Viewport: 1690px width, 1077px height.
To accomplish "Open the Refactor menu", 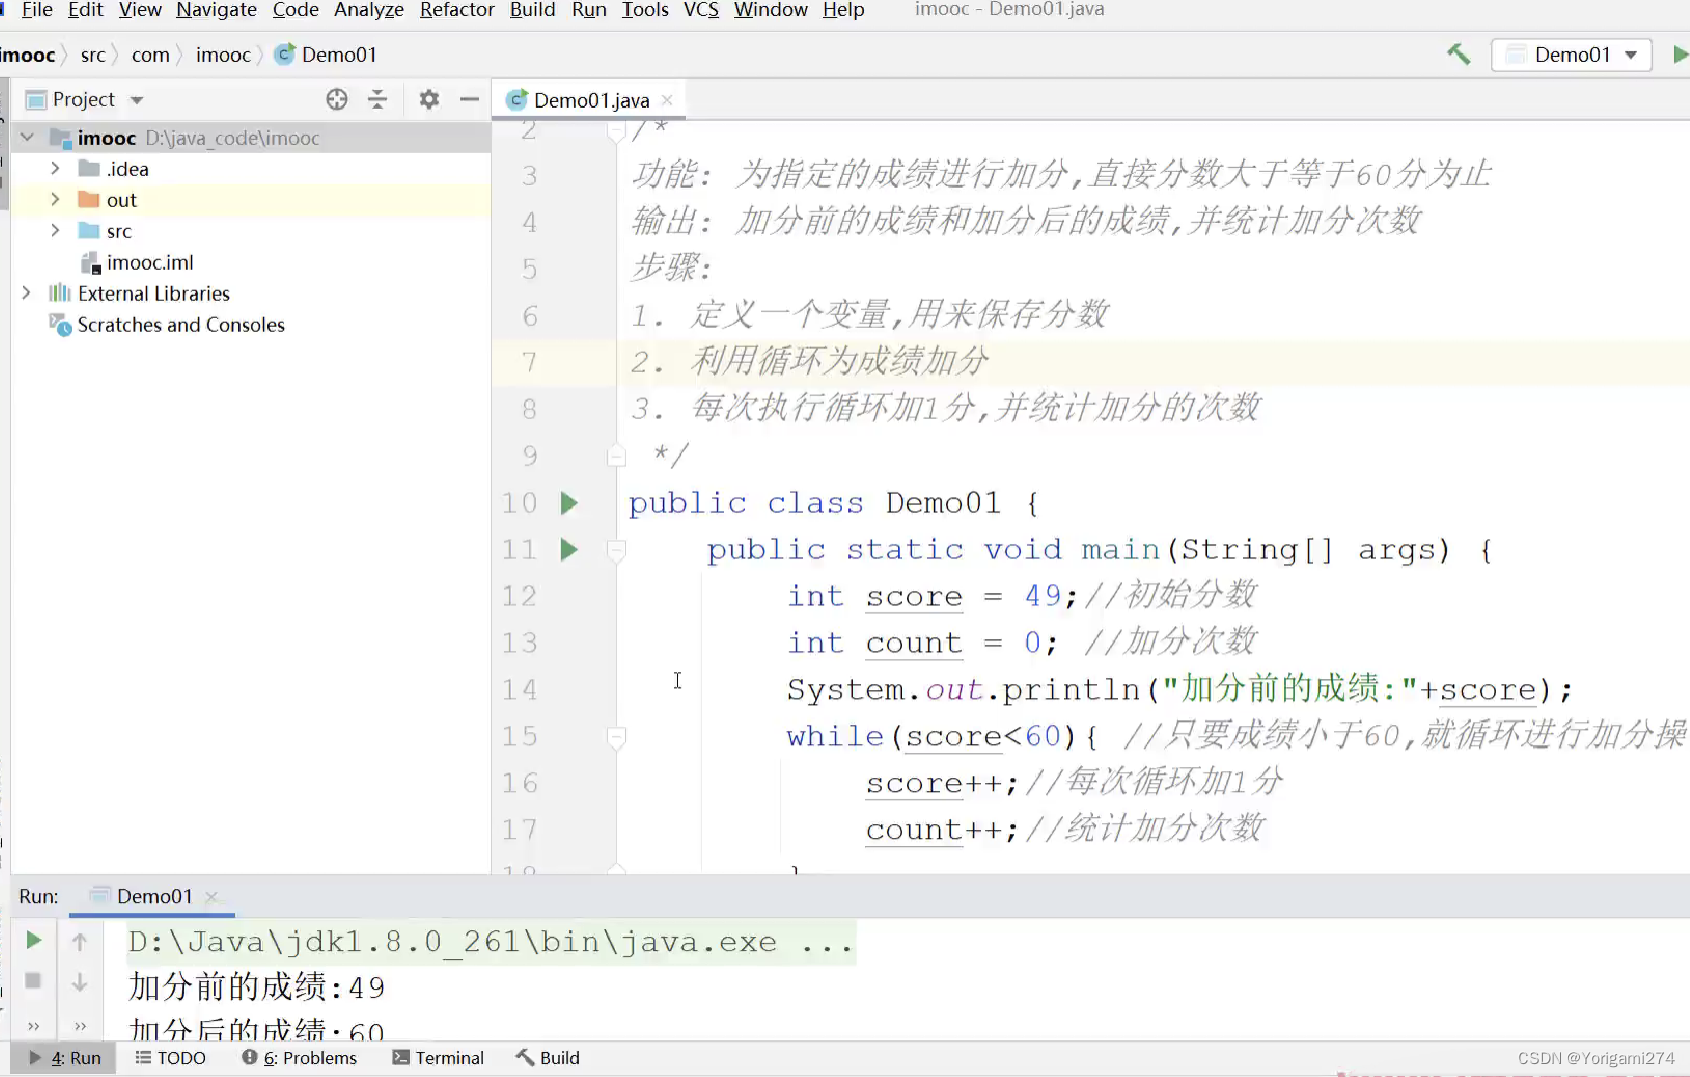I will [457, 10].
